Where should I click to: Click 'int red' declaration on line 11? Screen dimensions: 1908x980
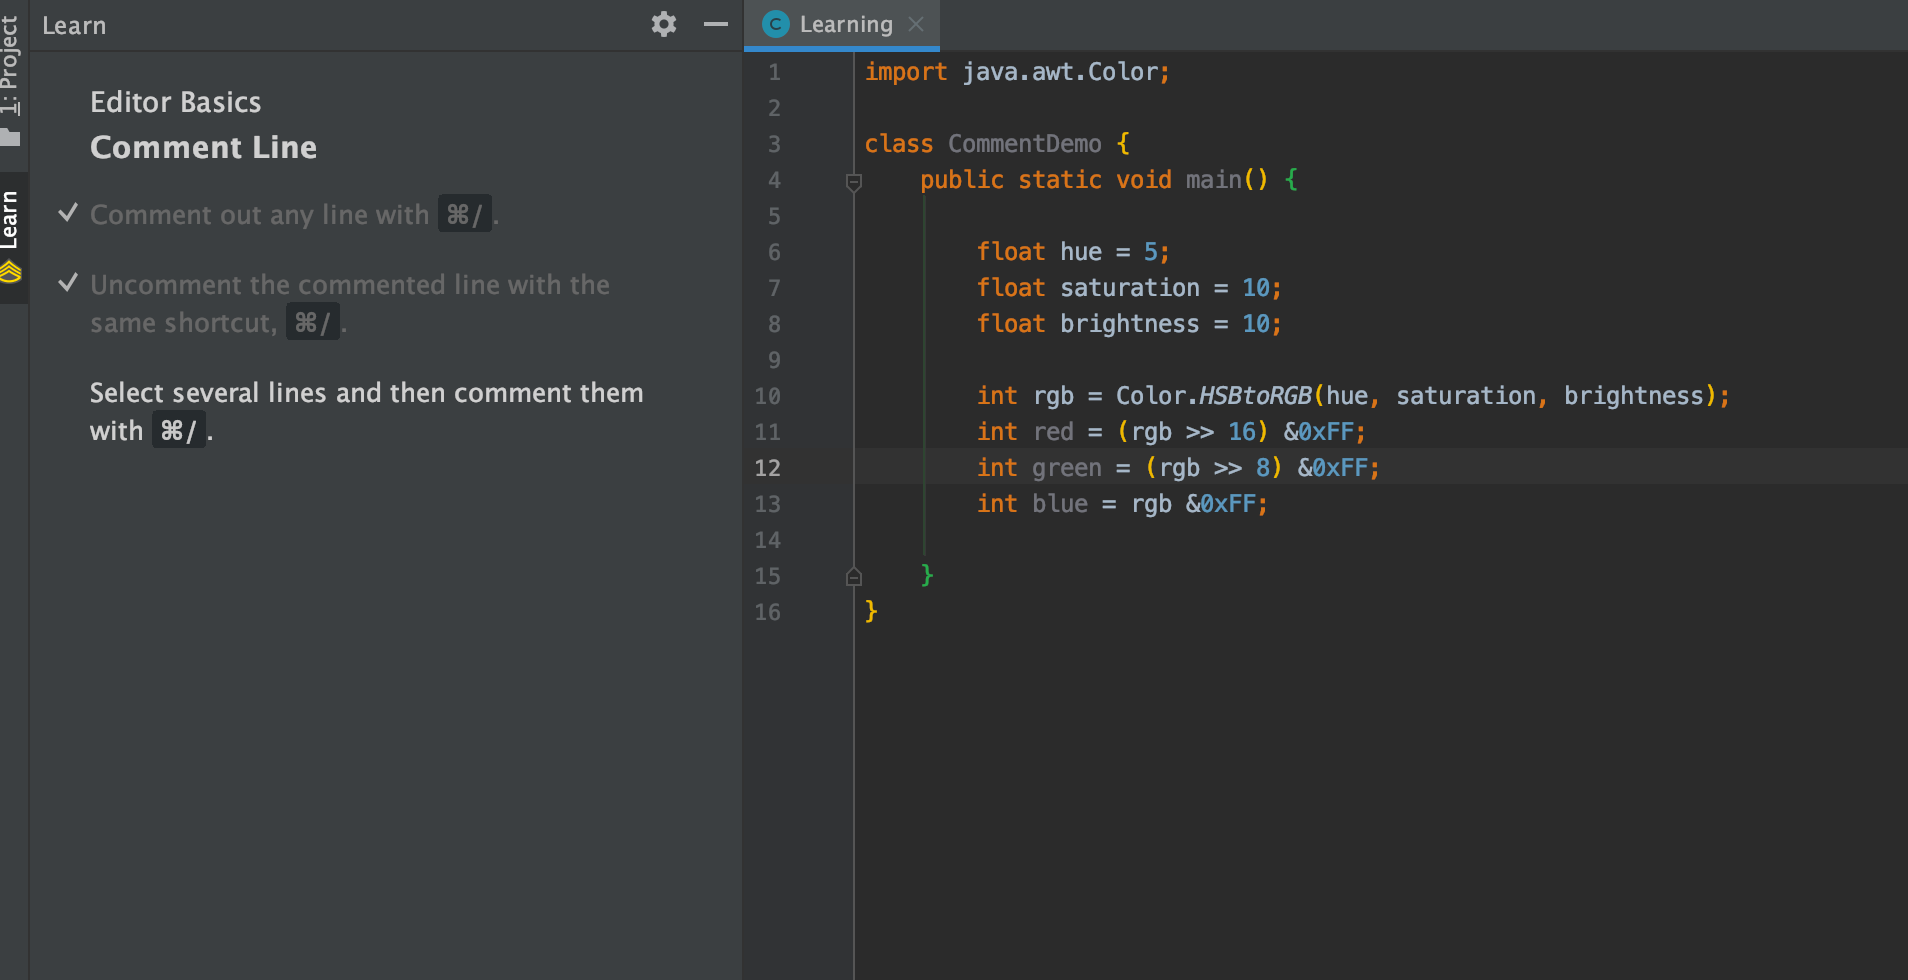1025,432
